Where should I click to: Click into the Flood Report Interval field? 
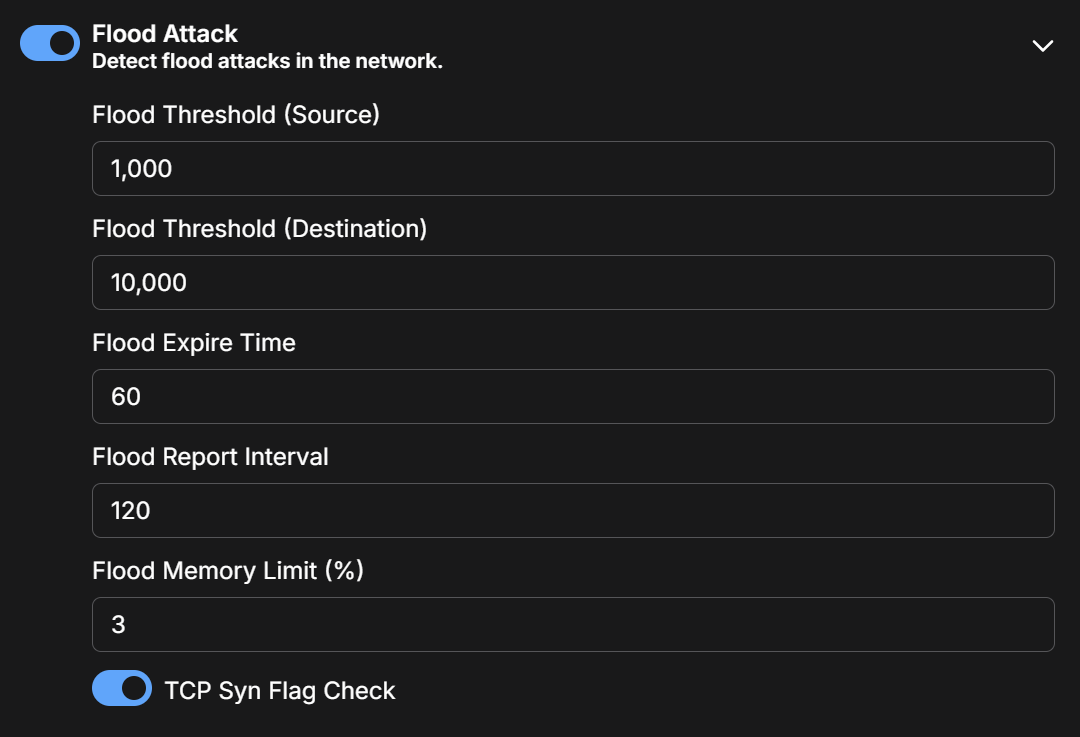pos(573,510)
